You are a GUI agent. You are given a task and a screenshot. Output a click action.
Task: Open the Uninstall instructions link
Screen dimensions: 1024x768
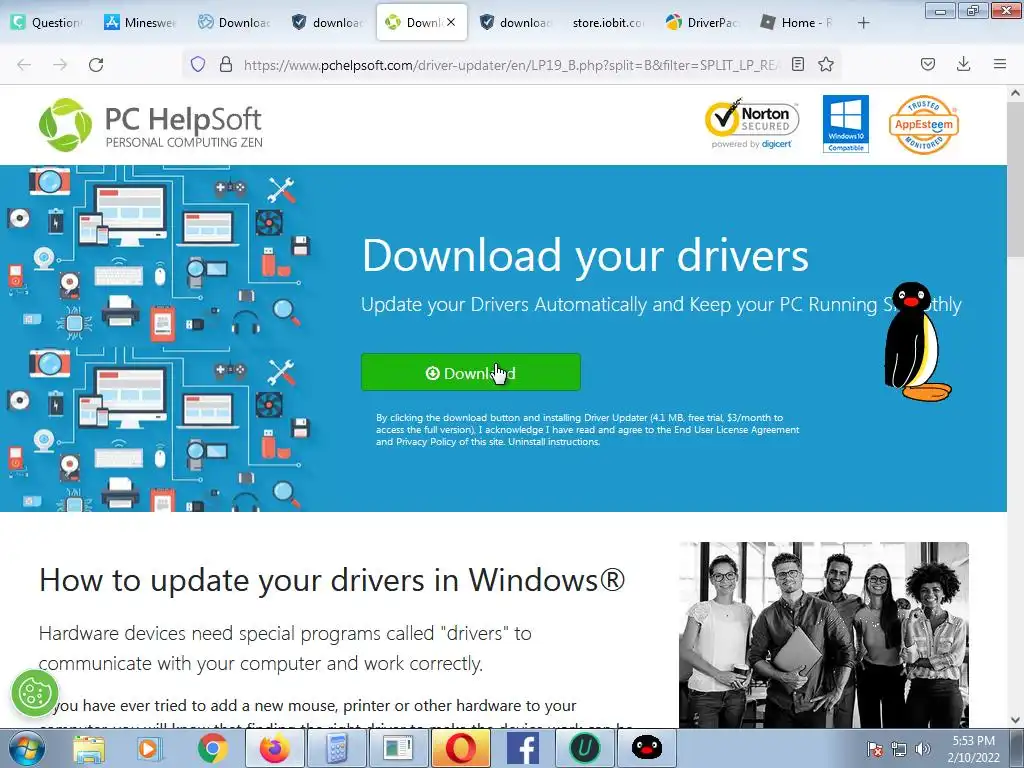553,441
